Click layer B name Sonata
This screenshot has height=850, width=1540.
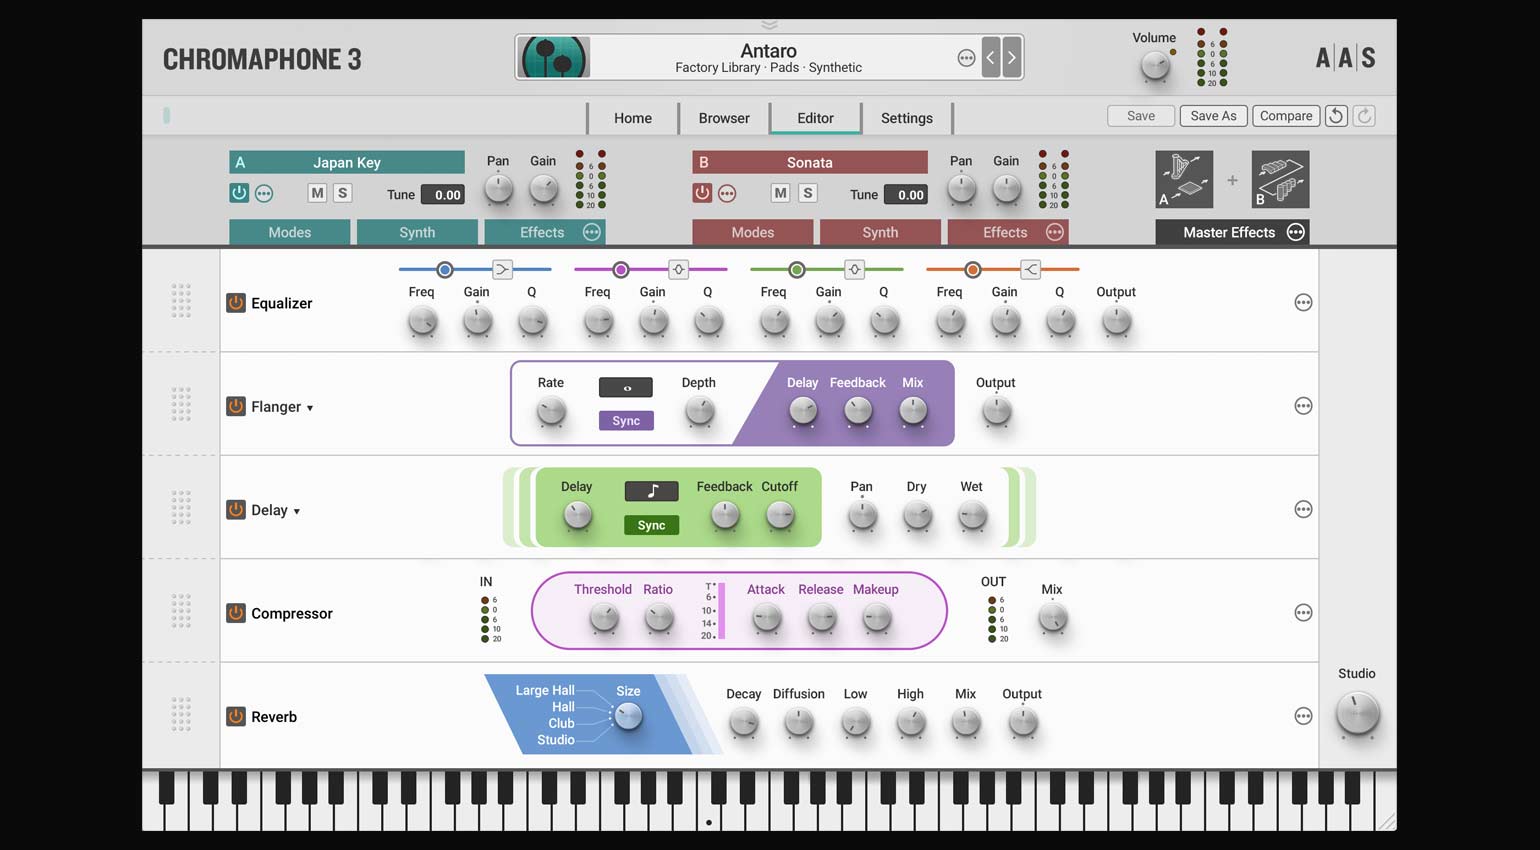click(810, 162)
